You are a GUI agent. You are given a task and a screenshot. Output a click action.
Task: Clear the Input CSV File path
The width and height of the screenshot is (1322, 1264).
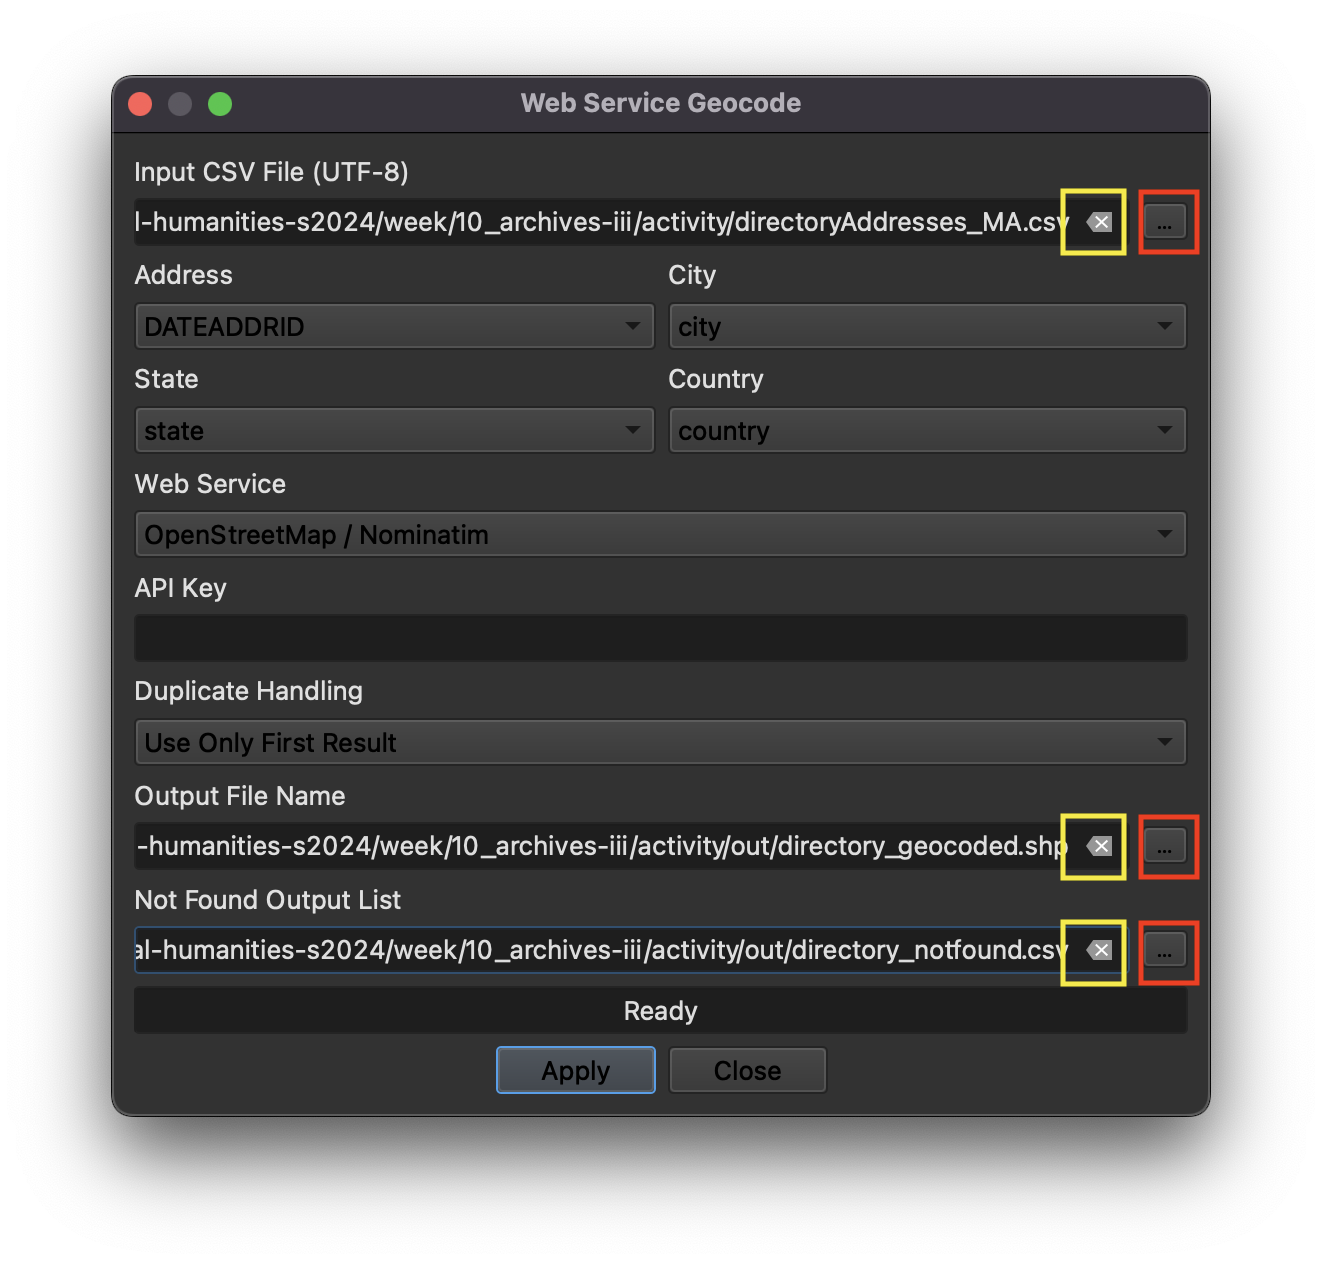(x=1100, y=222)
